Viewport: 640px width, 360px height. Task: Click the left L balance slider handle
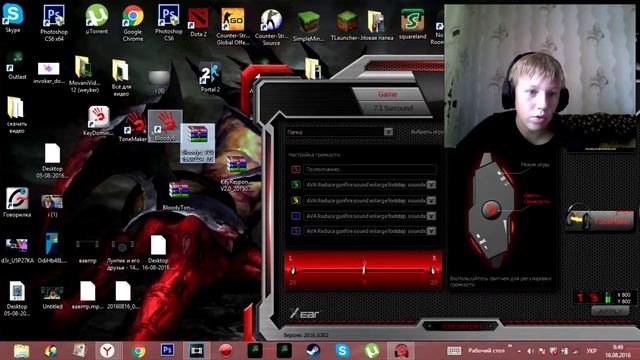point(293,270)
